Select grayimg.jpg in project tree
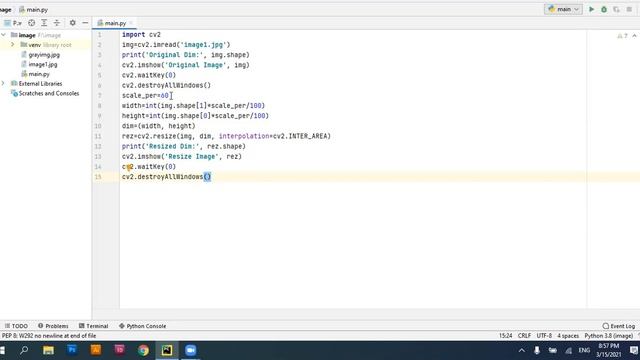 (x=44, y=54)
